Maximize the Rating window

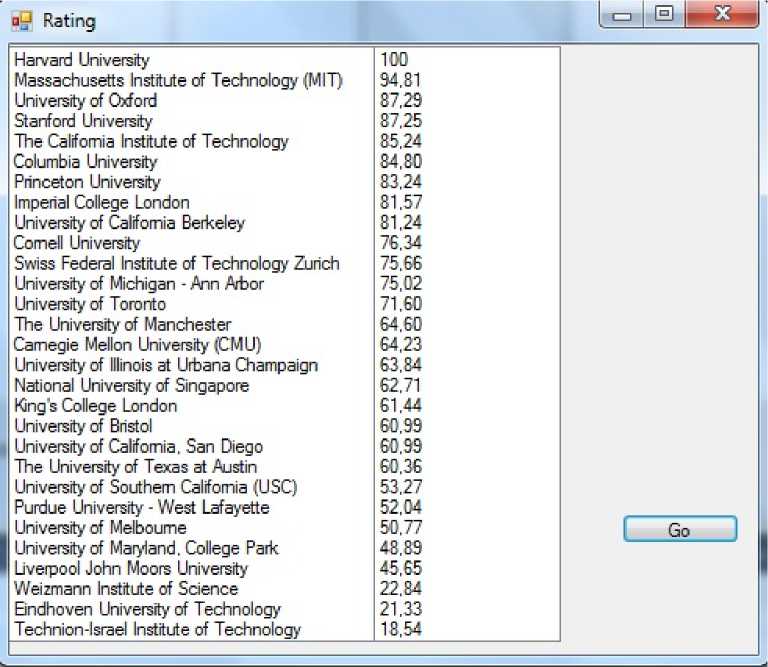664,14
